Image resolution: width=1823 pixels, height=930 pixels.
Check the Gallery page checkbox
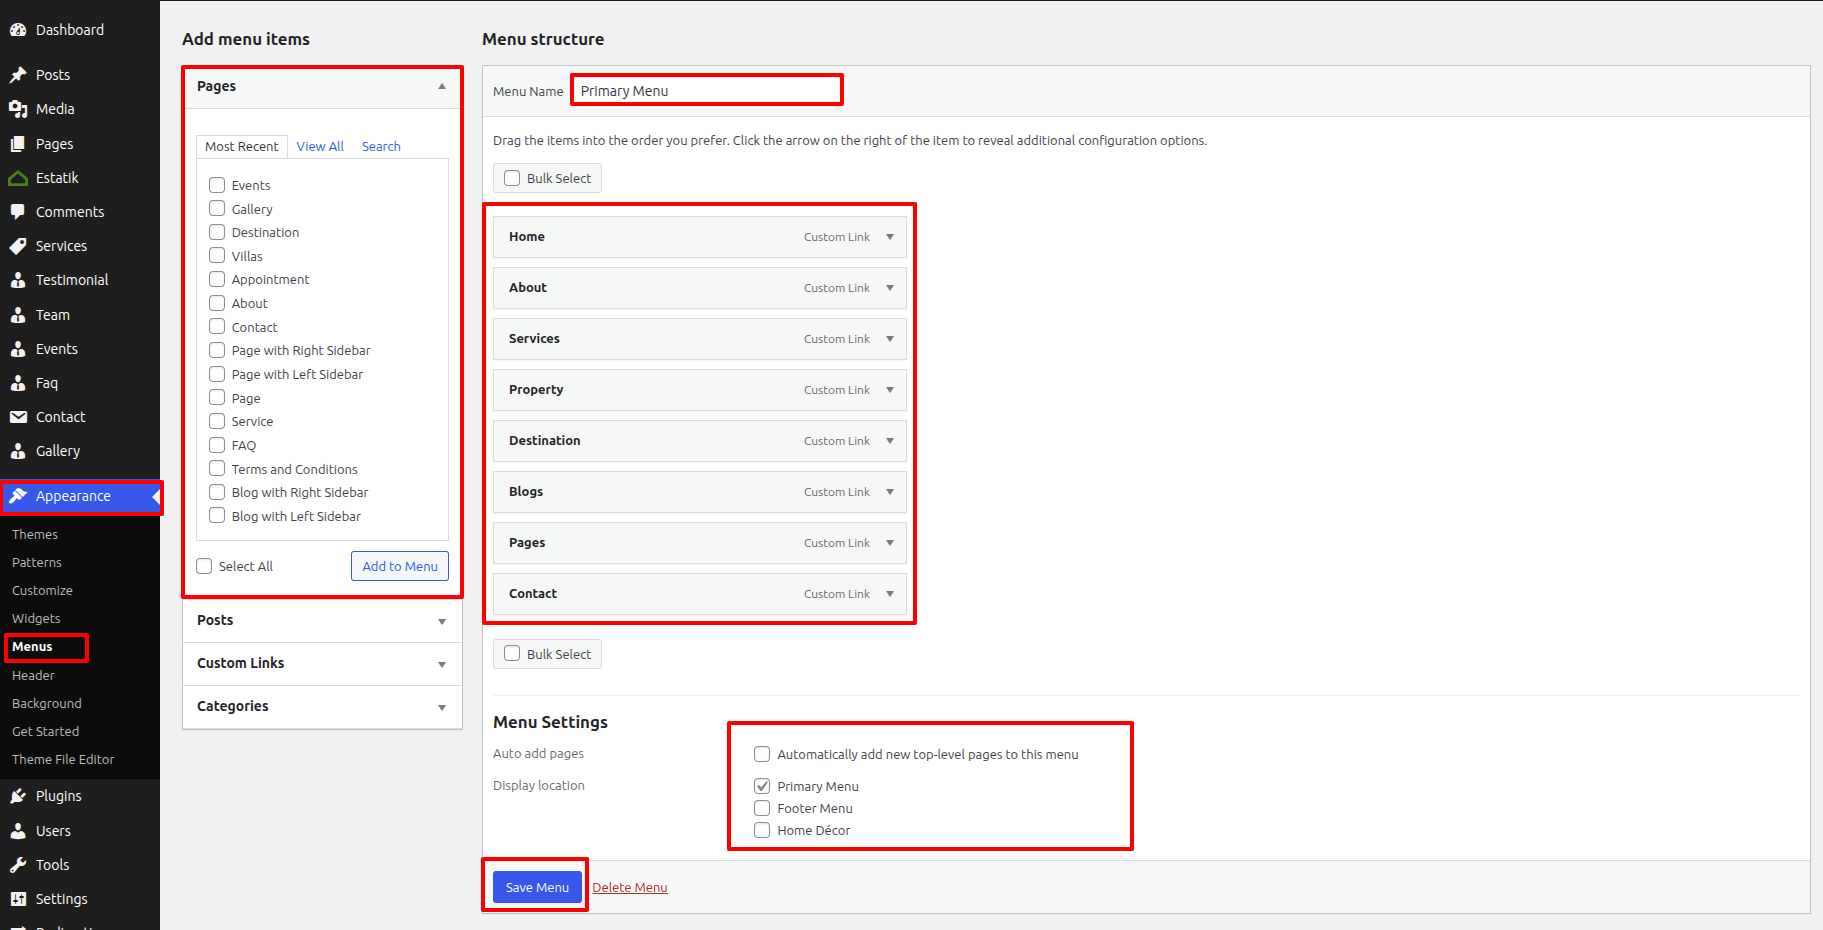pos(217,209)
